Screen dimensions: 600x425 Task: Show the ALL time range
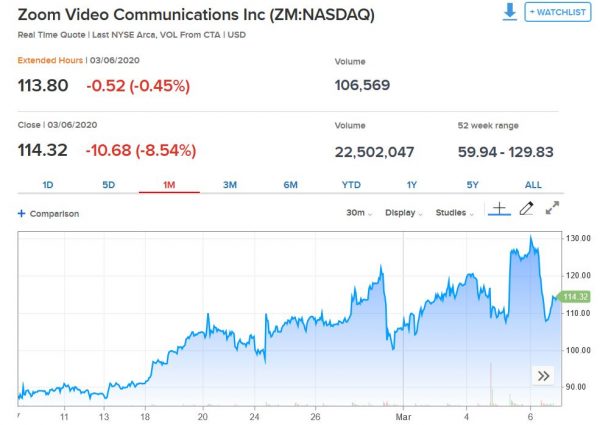(533, 185)
